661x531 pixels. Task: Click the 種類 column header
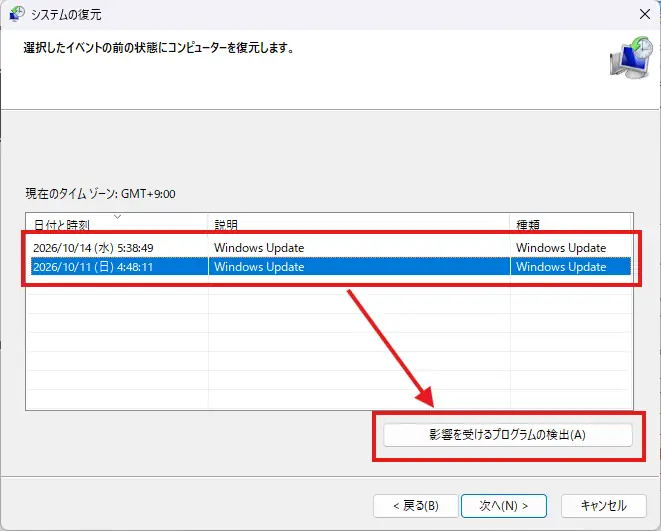pyautogui.click(x=571, y=223)
